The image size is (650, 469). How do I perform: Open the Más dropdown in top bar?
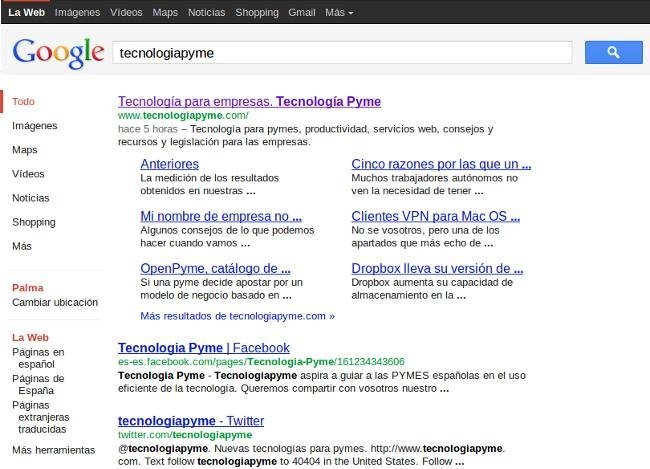click(x=339, y=12)
